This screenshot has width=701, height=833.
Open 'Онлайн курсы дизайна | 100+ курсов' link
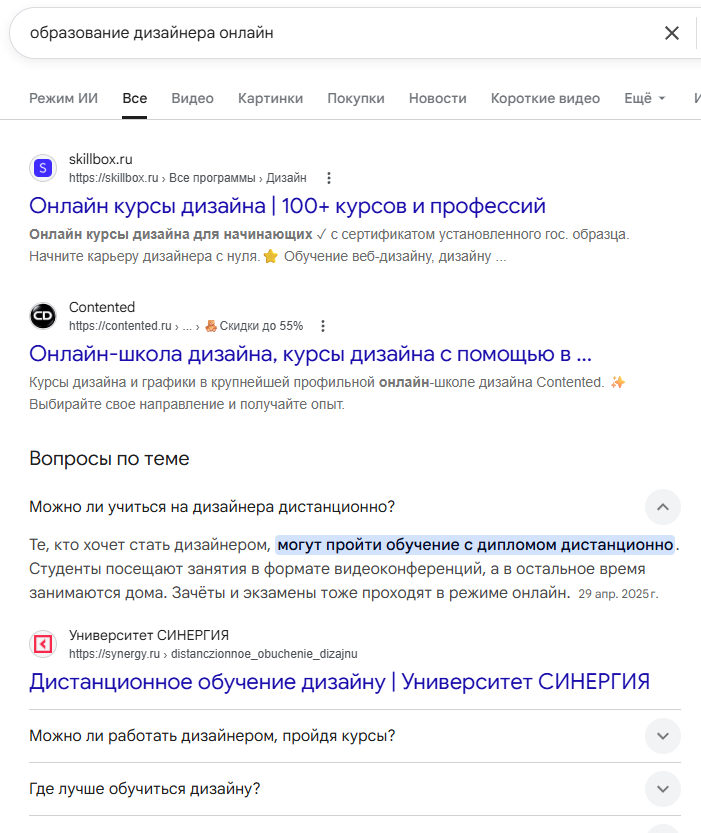tap(287, 206)
